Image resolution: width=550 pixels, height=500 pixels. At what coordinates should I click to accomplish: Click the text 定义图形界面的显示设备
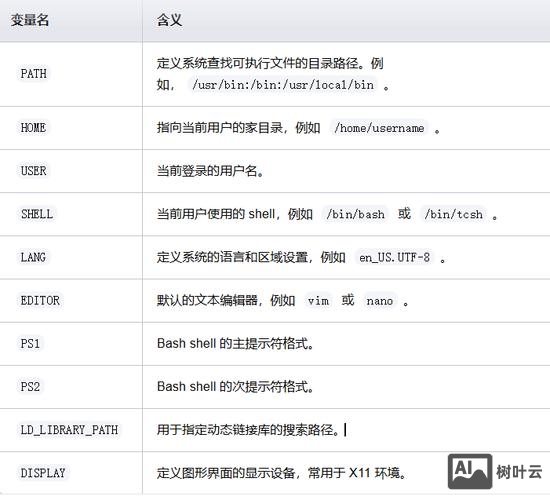[x=226, y=473]
